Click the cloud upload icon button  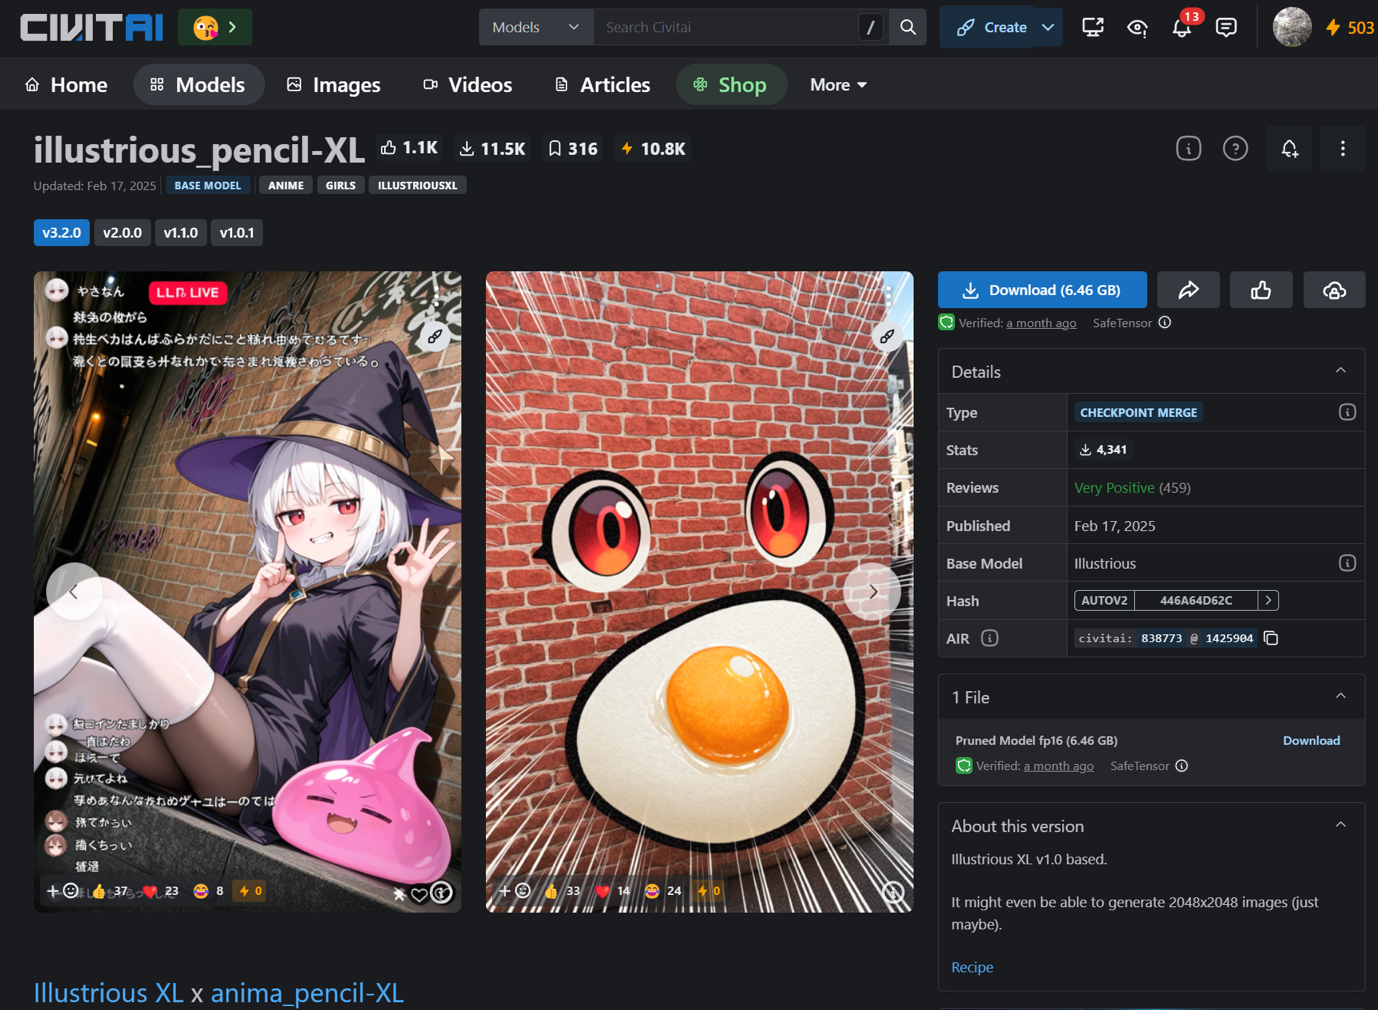(x=1334, y=290)
